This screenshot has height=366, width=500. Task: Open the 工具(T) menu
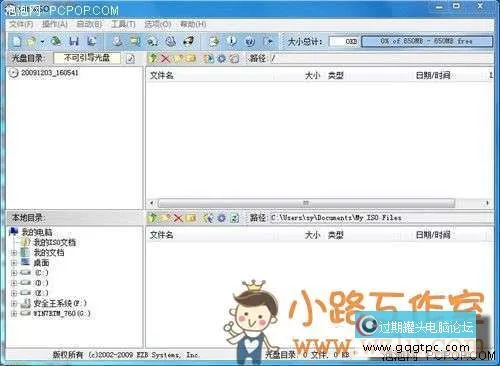[123, 24]
